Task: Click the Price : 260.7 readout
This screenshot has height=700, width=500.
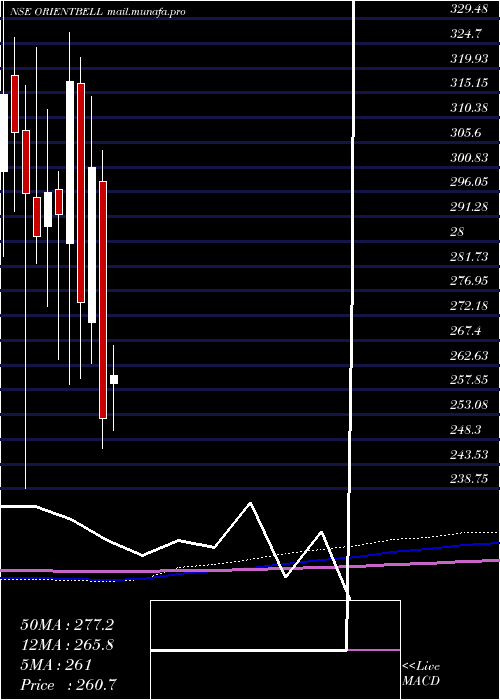Action: click(69, 685)
